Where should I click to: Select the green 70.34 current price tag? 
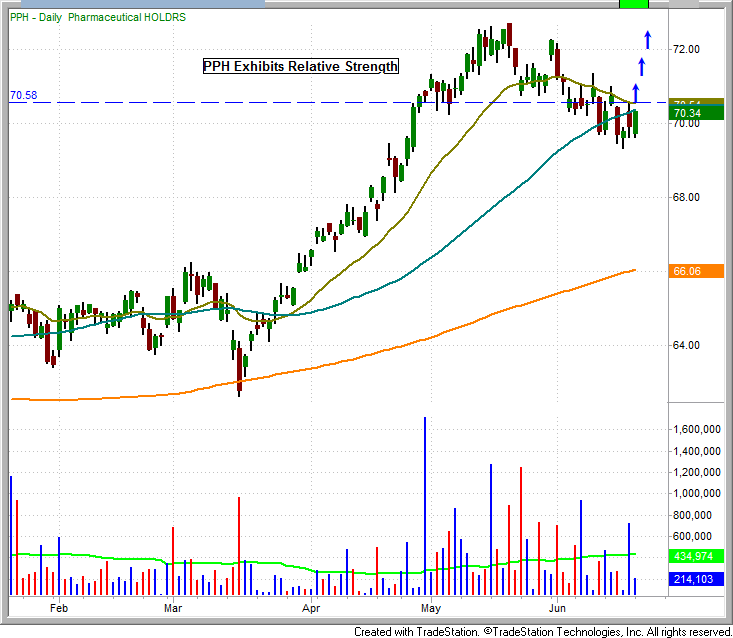[696, 113]
